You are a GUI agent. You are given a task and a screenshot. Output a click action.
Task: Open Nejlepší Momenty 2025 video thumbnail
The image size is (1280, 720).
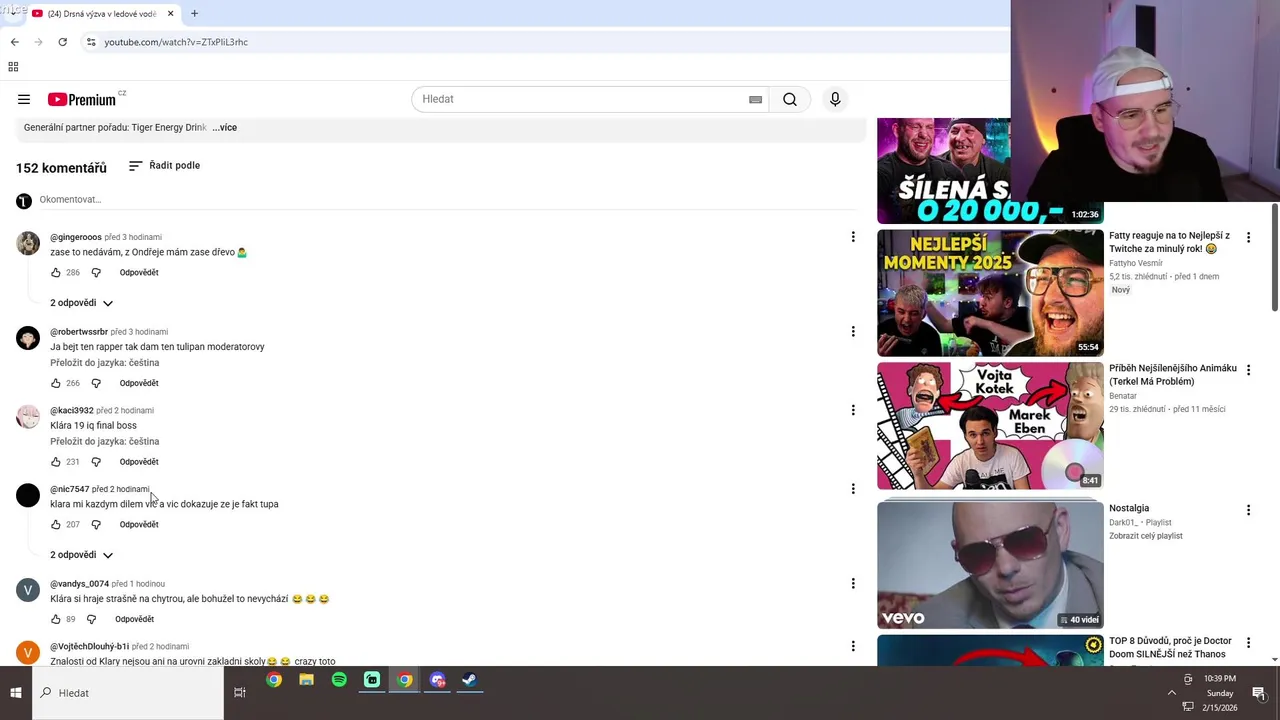(x=990, y=293)
